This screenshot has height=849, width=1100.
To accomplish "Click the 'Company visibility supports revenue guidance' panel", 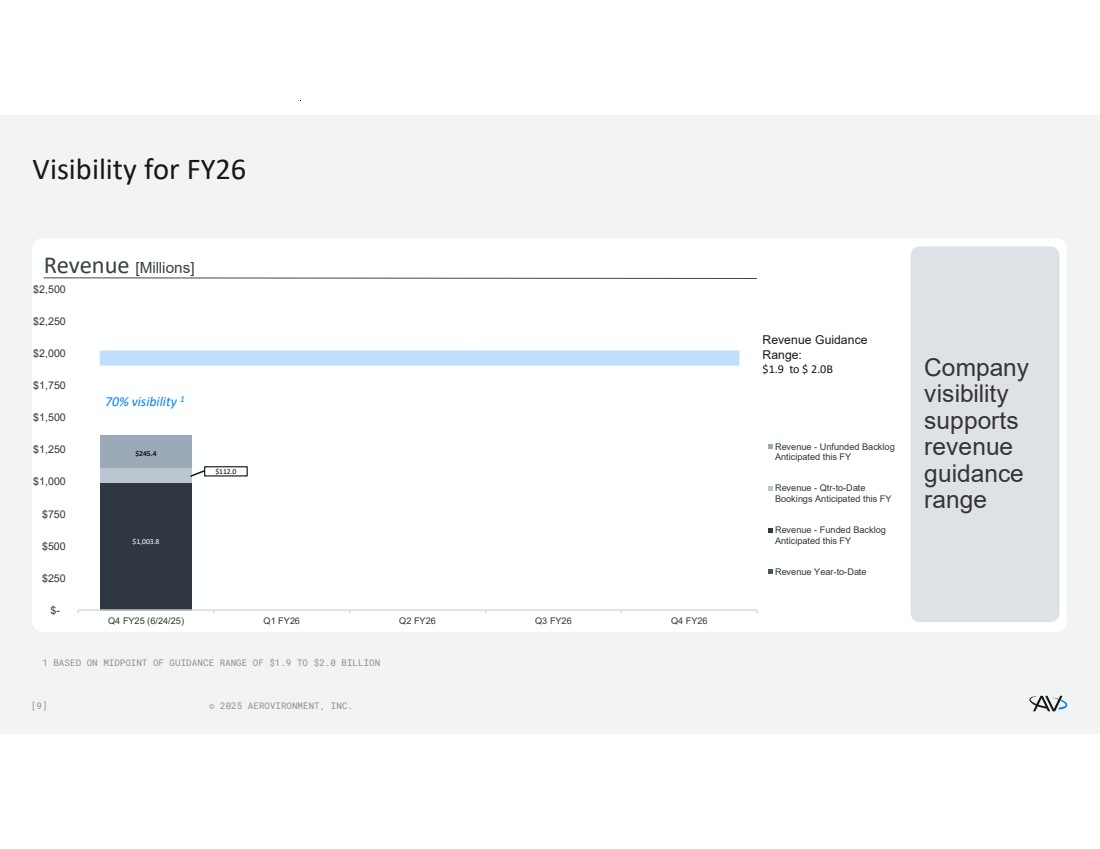I will 984,433.
